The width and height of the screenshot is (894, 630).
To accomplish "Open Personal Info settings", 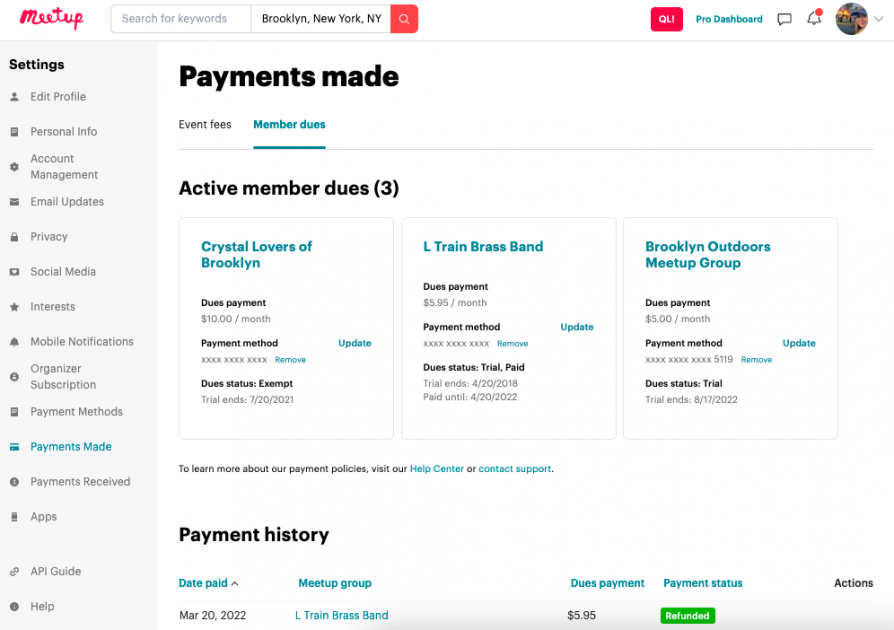I will [x=64, y=132].
